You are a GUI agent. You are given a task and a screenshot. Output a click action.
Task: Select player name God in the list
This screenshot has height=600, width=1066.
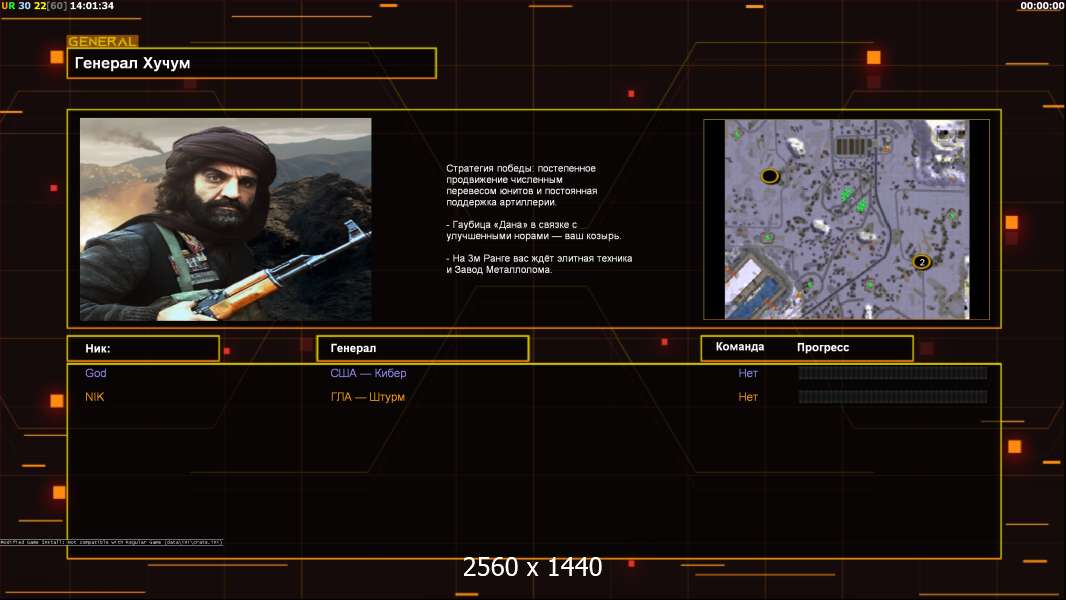96,373
